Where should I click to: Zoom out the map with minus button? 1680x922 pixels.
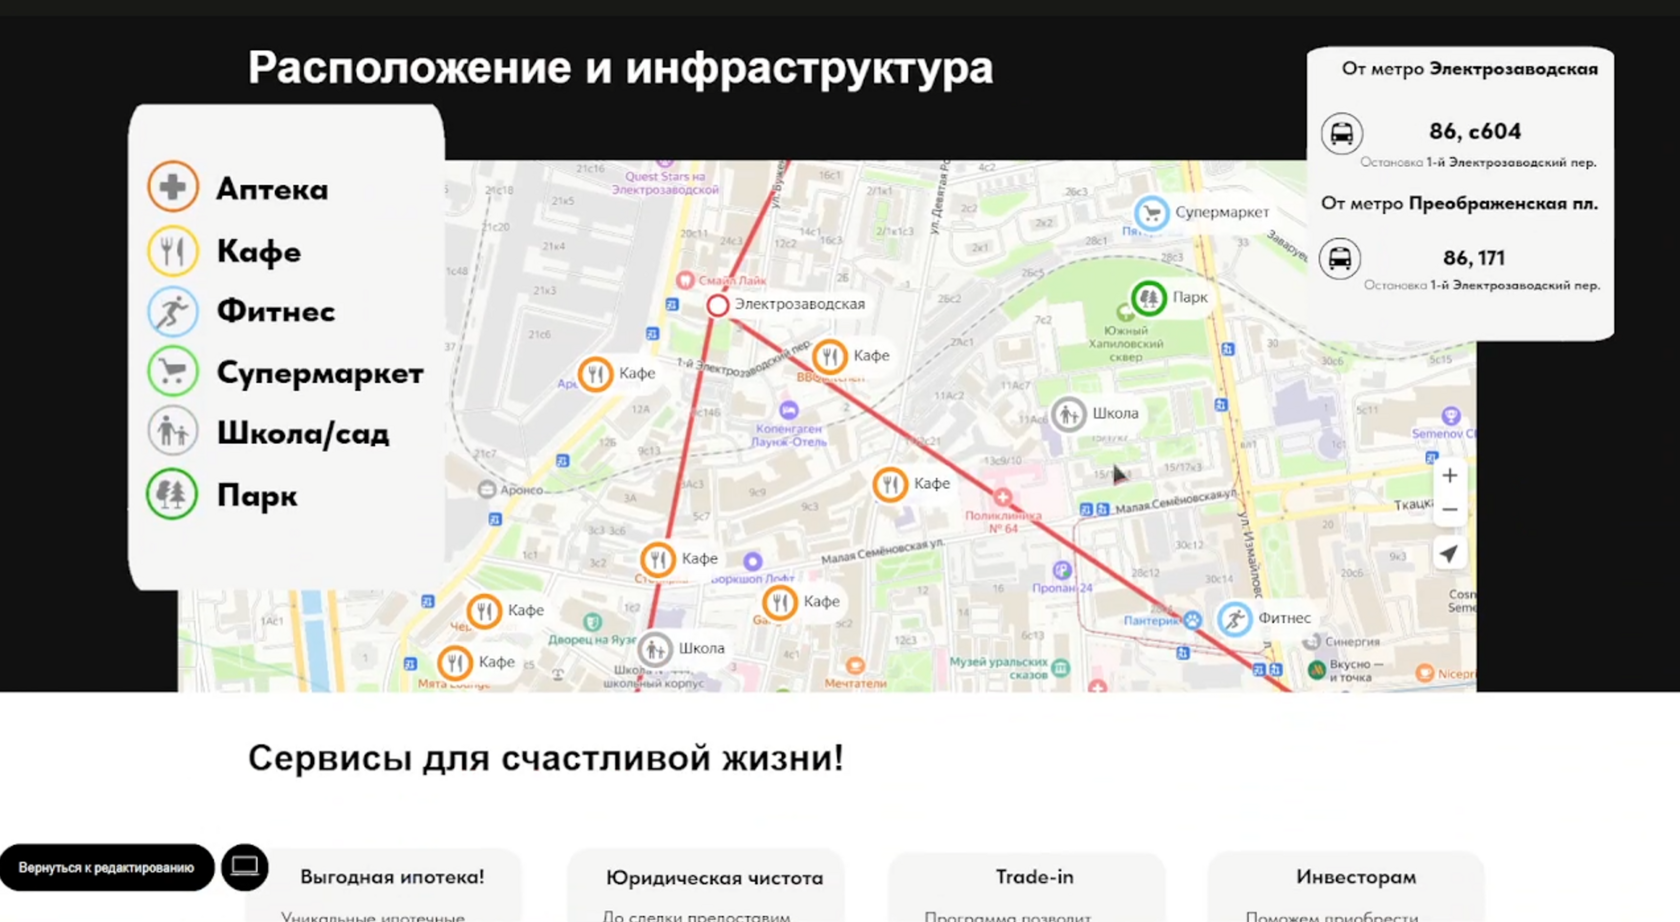[x=1449, y=510]
